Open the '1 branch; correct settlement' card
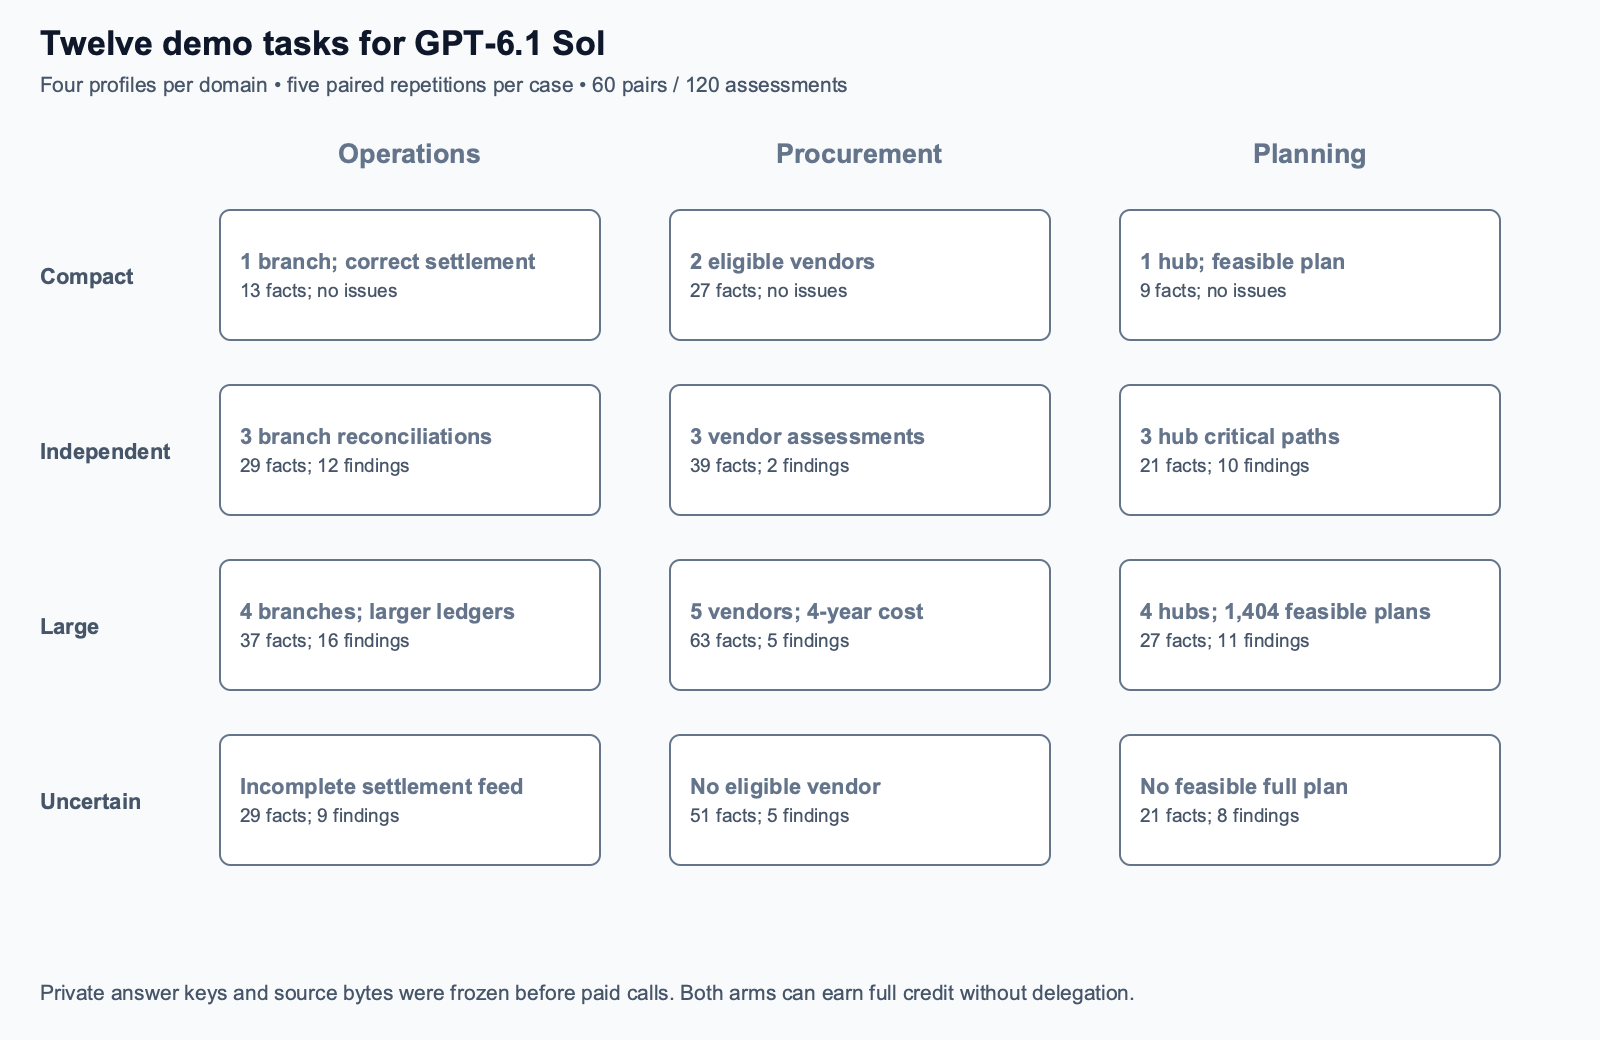The width and height of the screenshot is (1600, 1040). tap(410, 275)
